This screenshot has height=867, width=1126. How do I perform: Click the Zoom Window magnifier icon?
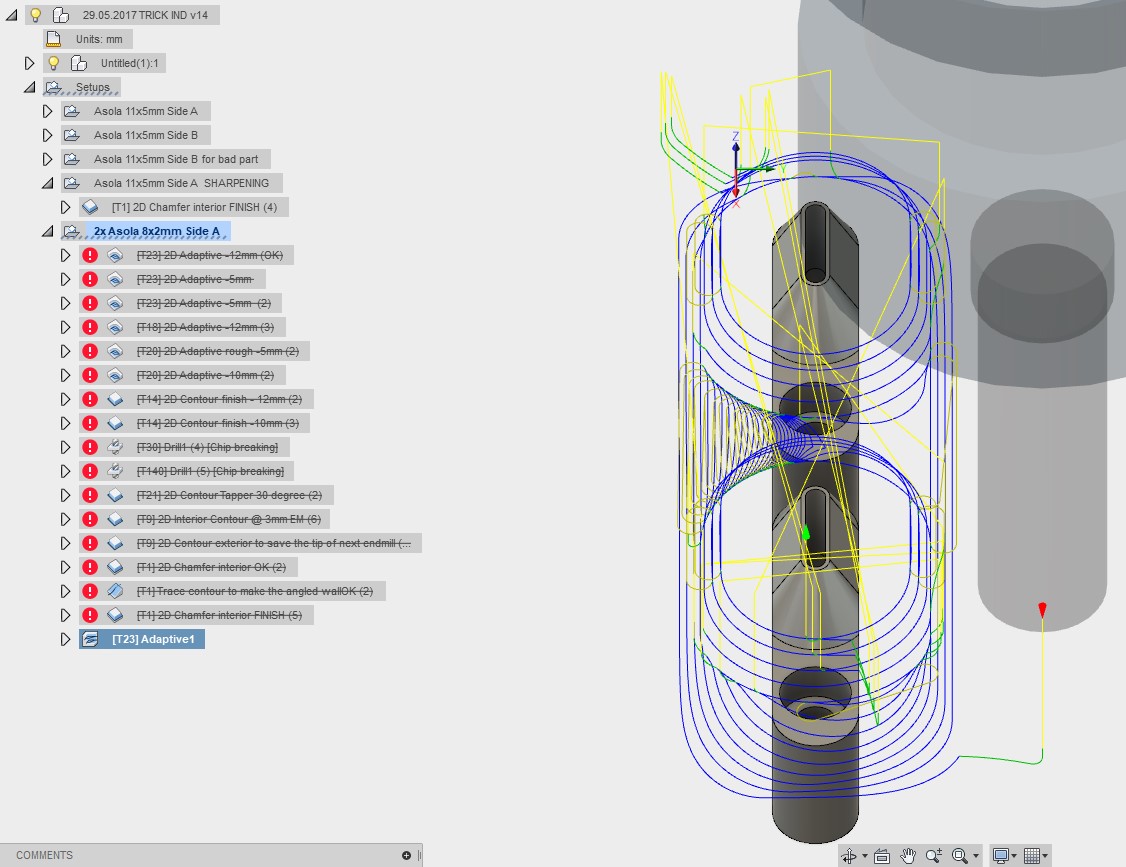click(959, 856)
